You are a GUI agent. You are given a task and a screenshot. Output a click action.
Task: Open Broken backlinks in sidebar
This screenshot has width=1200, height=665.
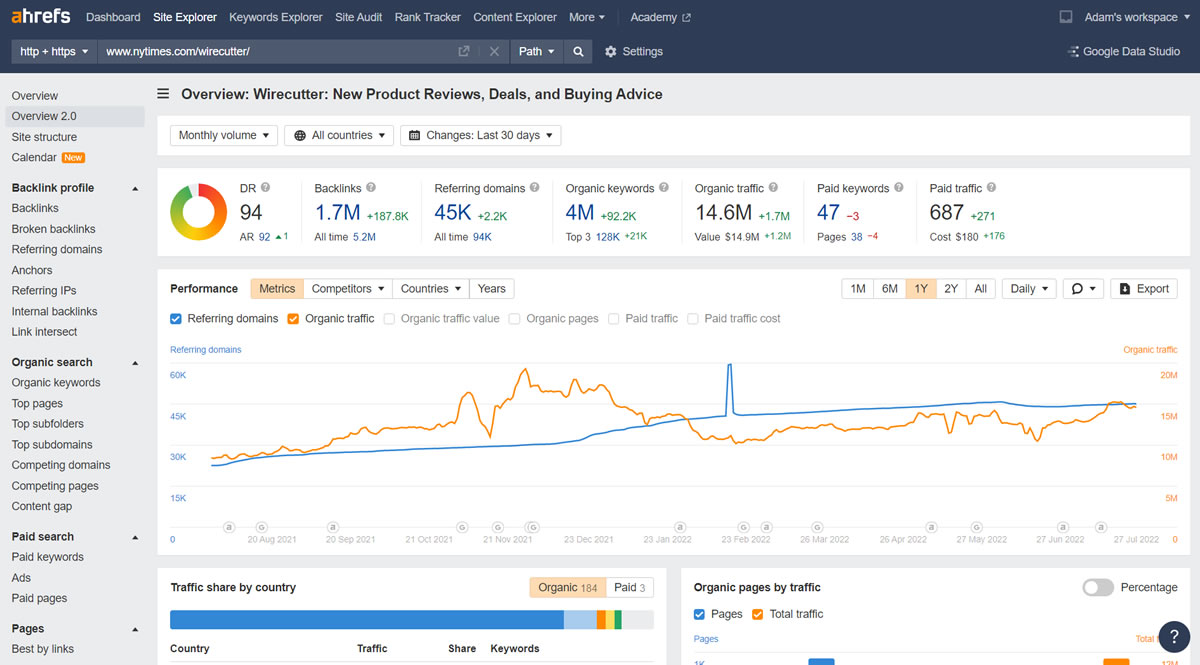coord(54,229)
